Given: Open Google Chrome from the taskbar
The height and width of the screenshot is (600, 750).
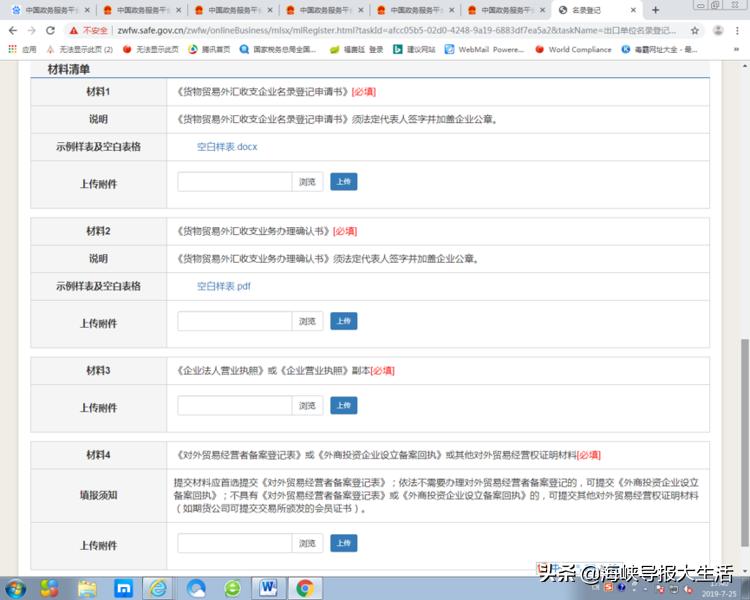Looking at the screenshot, I should [x=305, y=589].
